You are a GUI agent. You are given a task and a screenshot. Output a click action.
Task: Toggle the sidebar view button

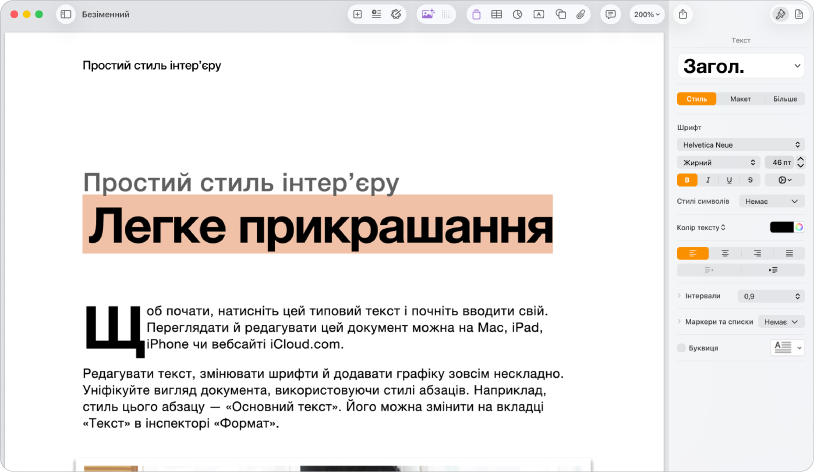coord(66,15)
